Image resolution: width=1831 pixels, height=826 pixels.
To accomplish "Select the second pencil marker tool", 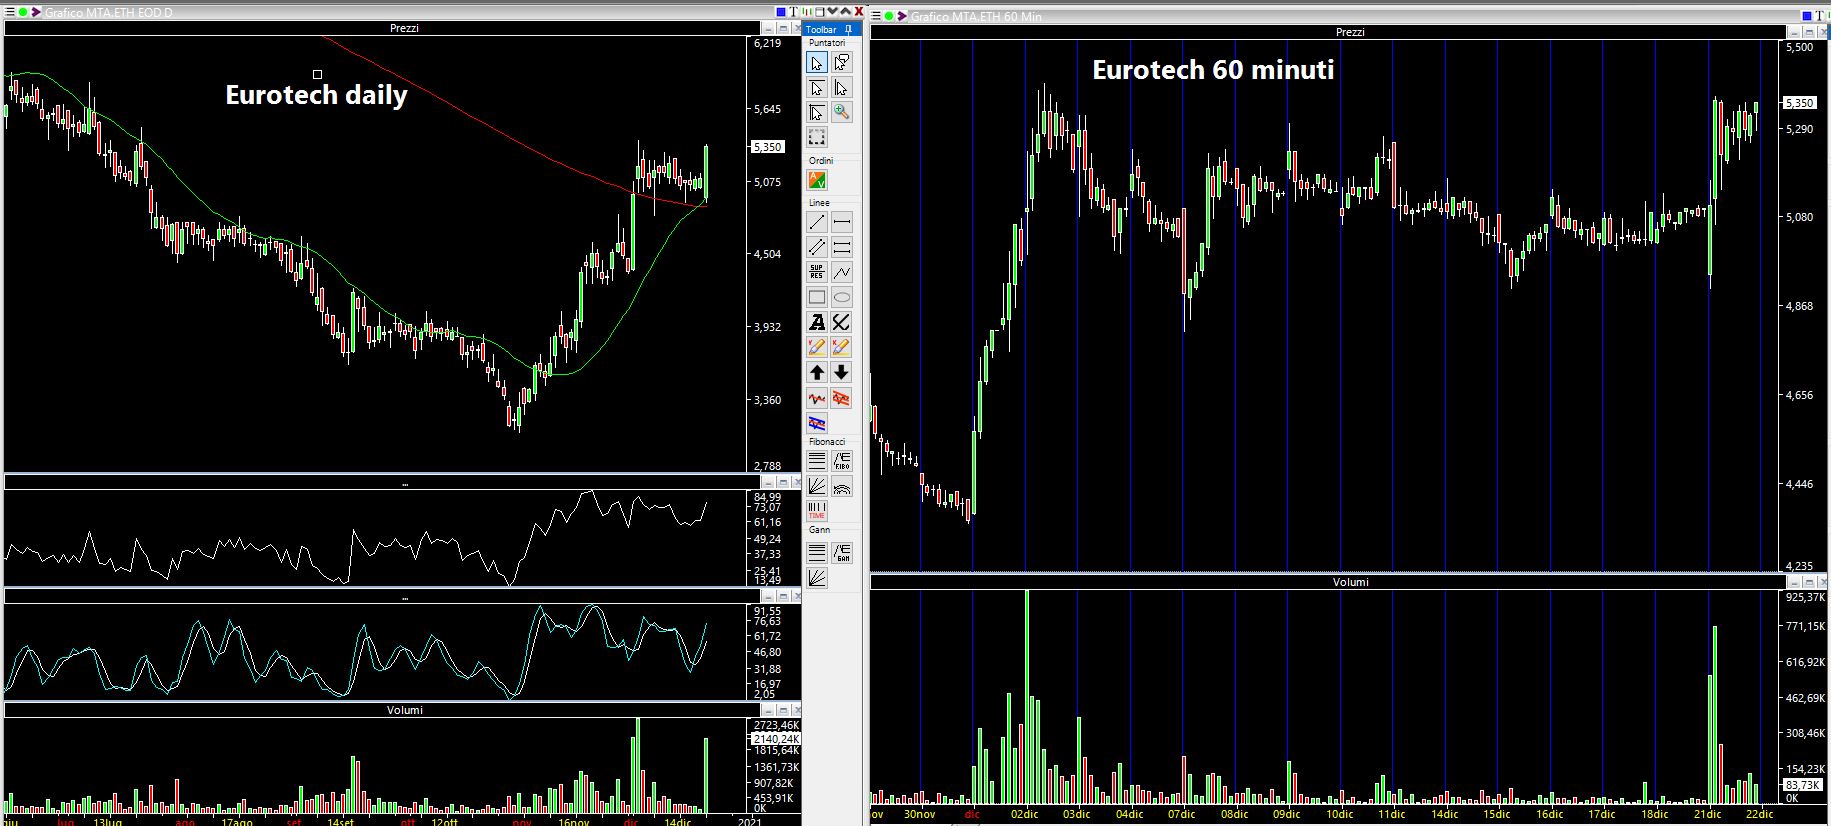I will 842,347.
